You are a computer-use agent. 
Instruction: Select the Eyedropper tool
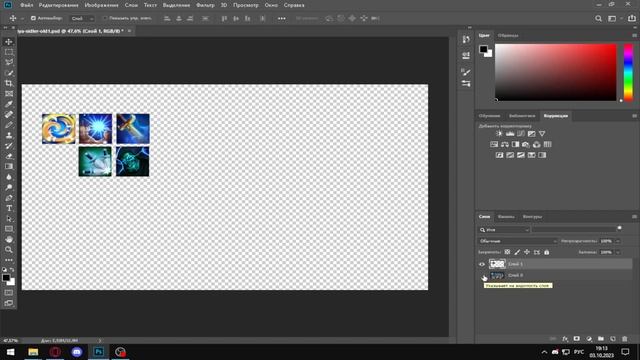9,104
